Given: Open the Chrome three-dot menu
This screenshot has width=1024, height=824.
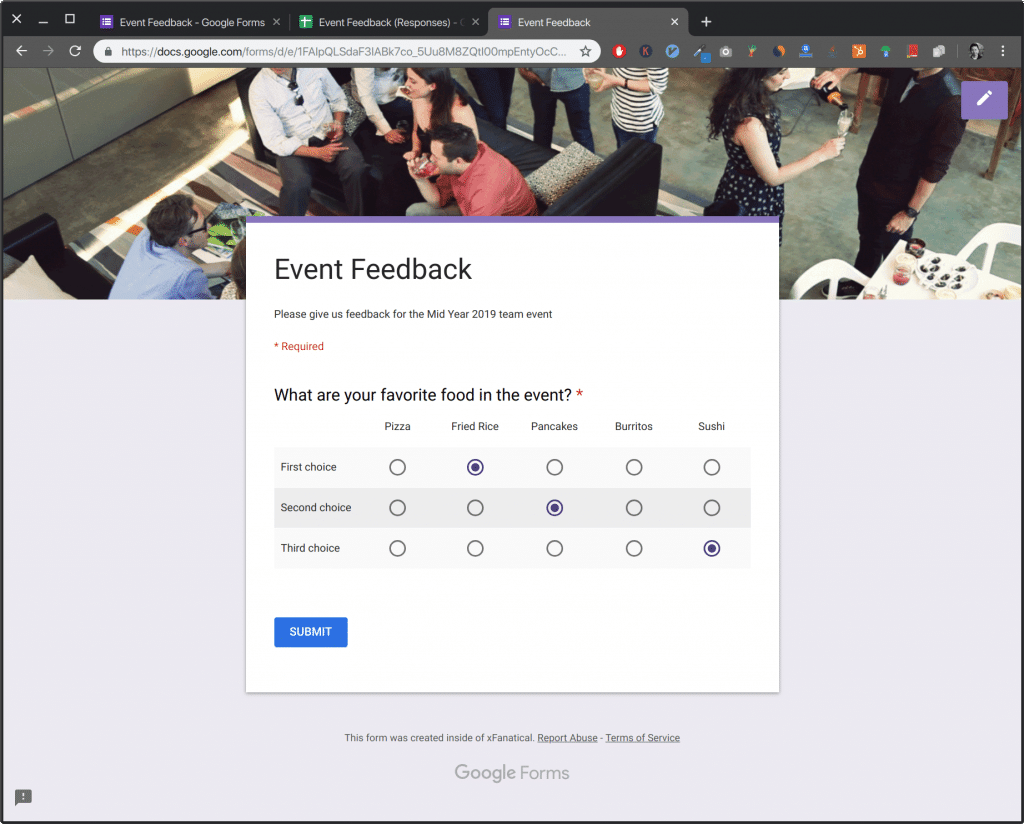Looking at the screenshot, I should [x=1004, y=51].
